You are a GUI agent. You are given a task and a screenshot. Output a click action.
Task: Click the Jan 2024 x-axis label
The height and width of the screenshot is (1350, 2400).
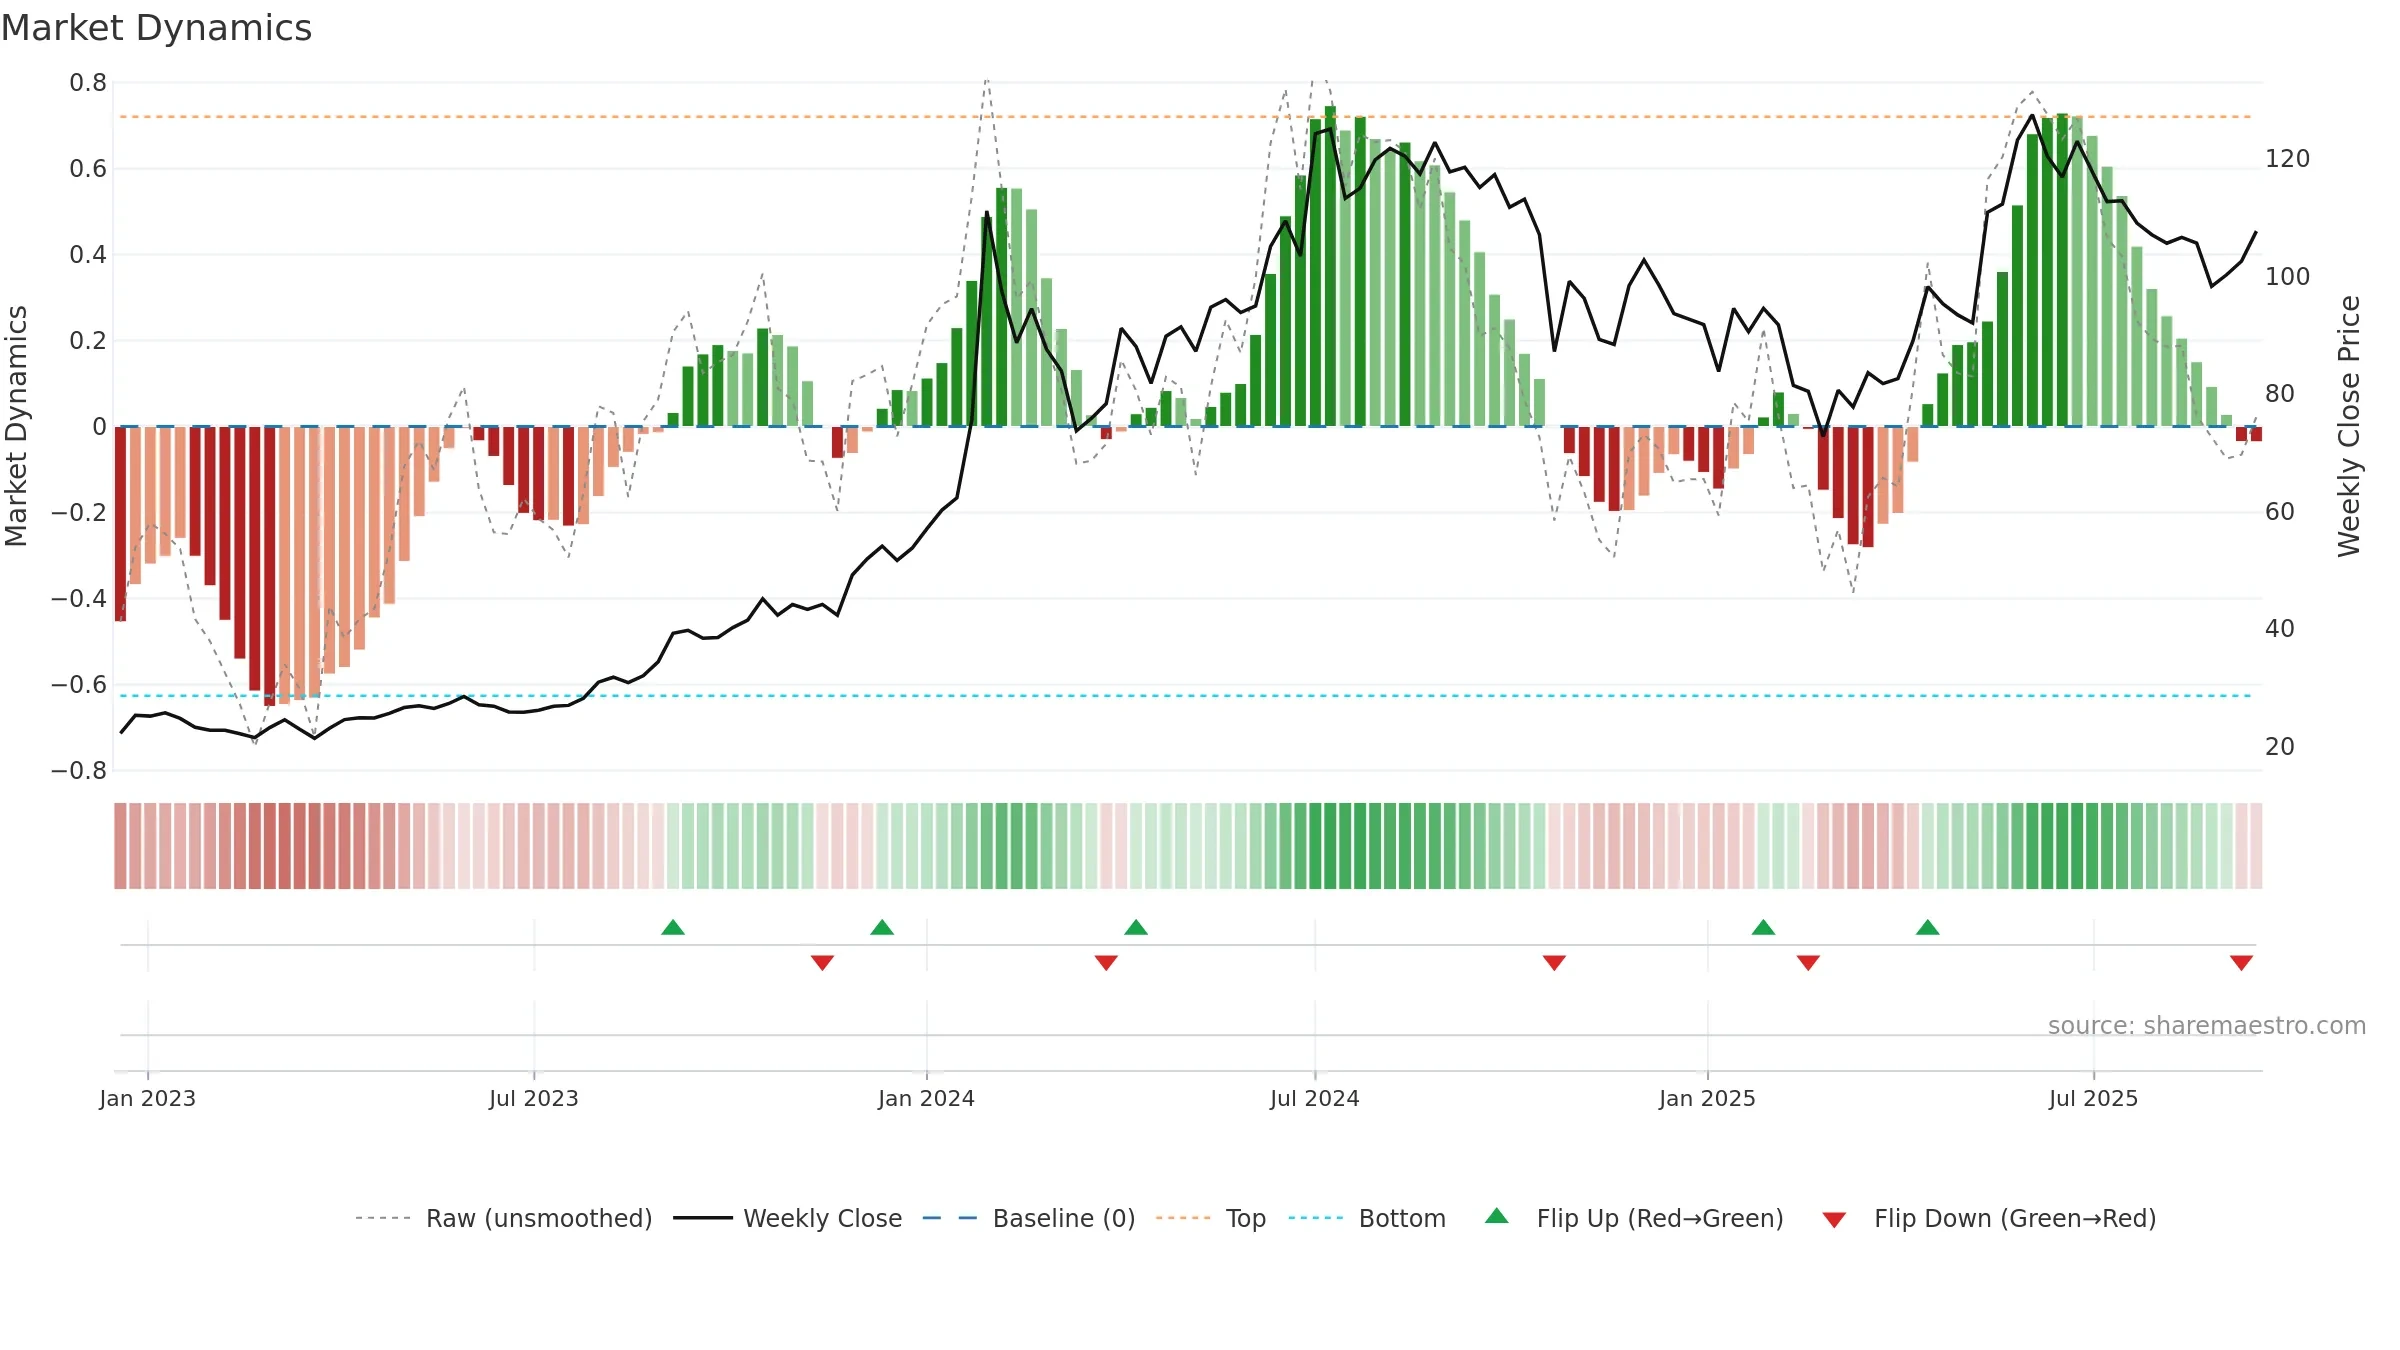click(x=927, y=1099)
